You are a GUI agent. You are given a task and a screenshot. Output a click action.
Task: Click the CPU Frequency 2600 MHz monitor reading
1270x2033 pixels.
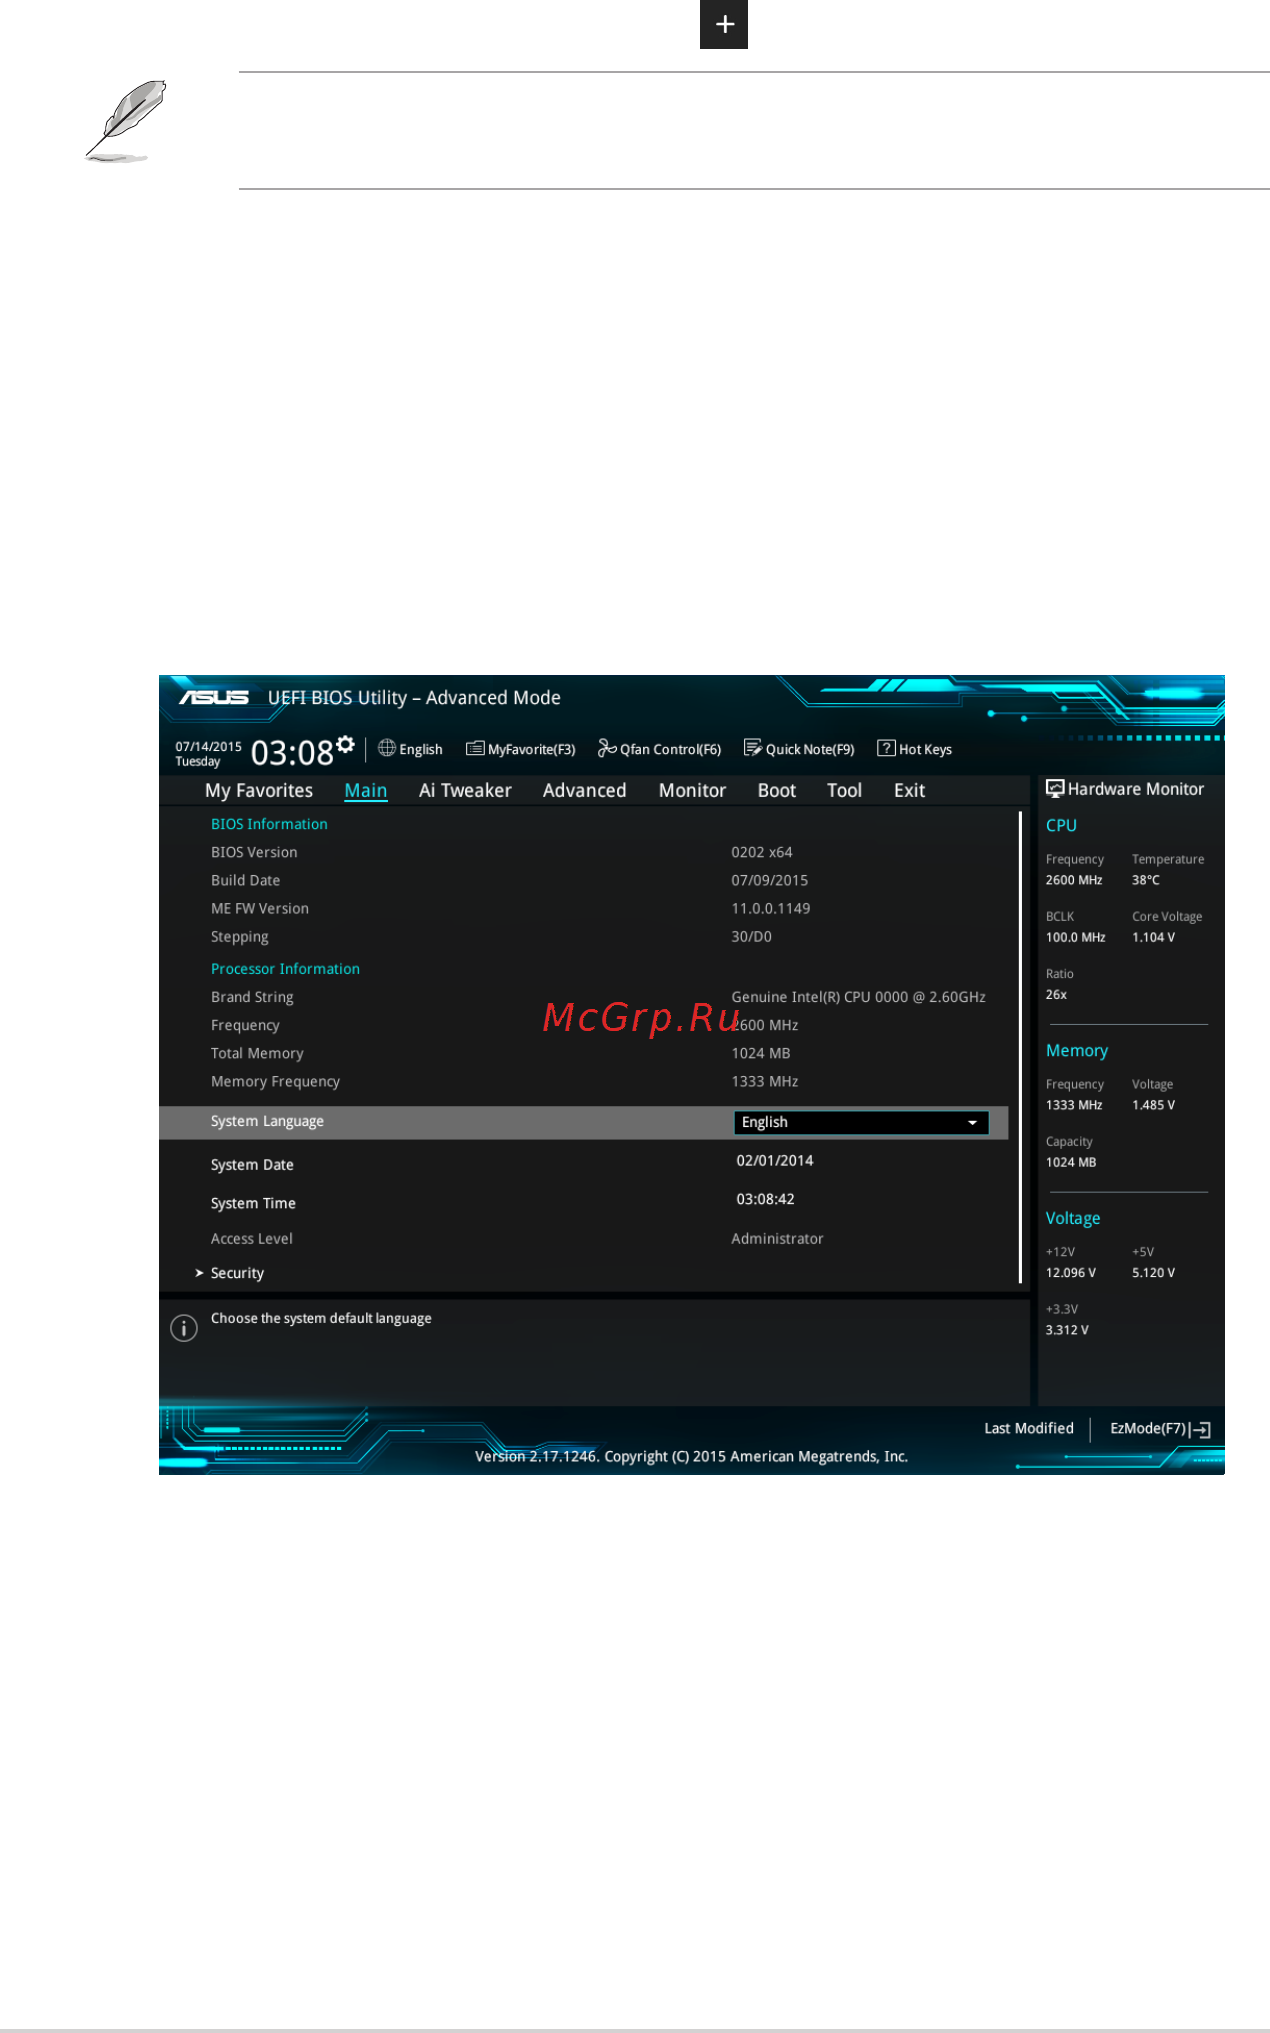point(1074,880)
